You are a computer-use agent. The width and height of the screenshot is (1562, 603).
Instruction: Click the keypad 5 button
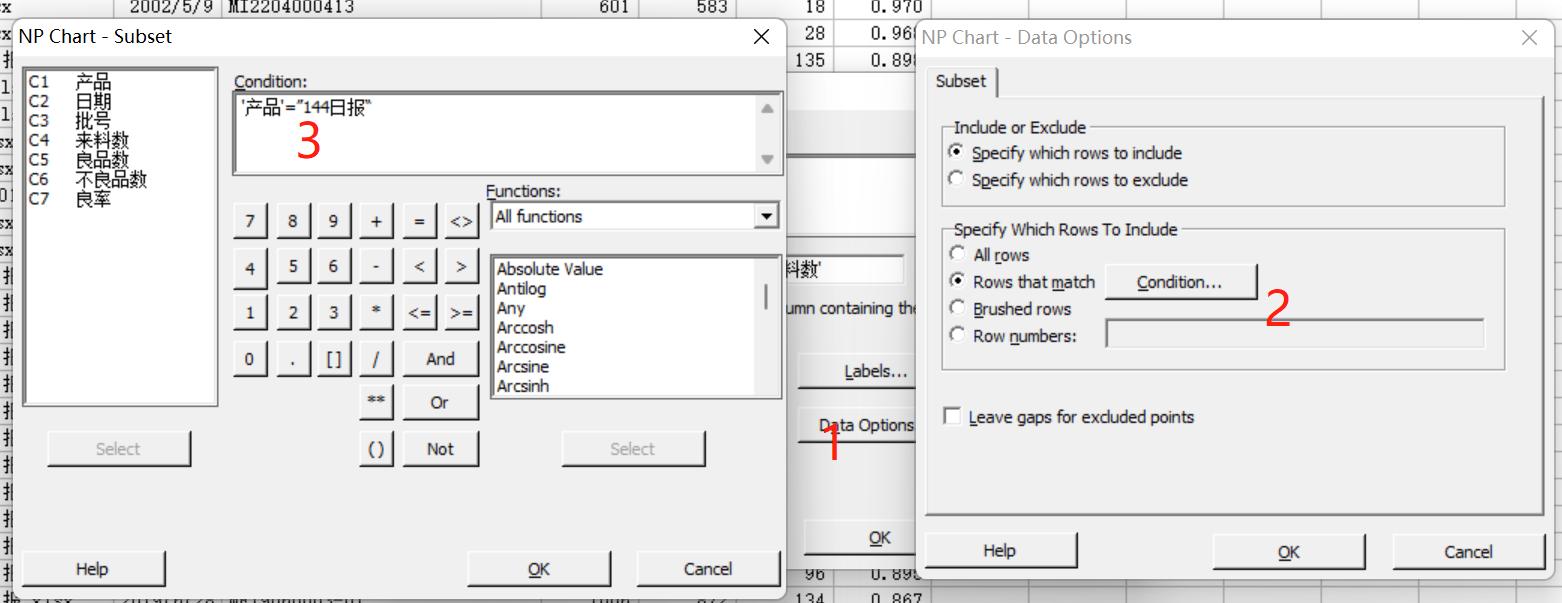click(292, 268)
